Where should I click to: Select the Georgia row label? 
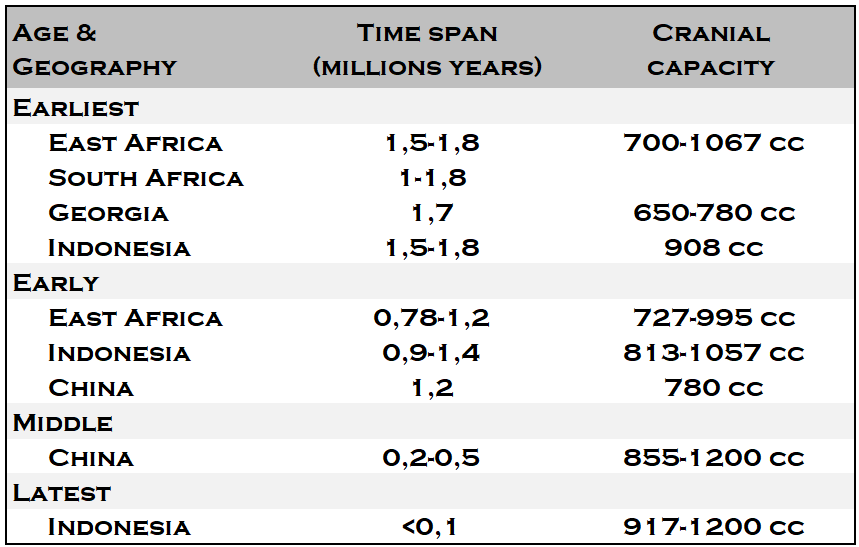[x=109, y=213]
